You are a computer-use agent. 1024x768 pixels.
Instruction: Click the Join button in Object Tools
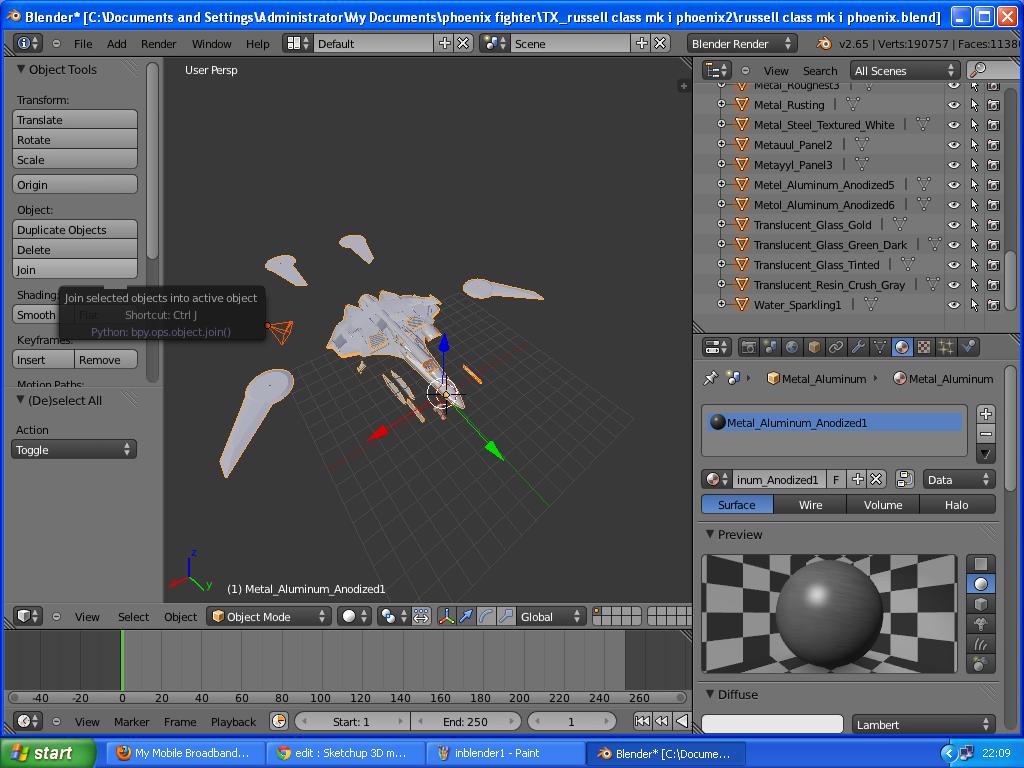coord(74,268)
